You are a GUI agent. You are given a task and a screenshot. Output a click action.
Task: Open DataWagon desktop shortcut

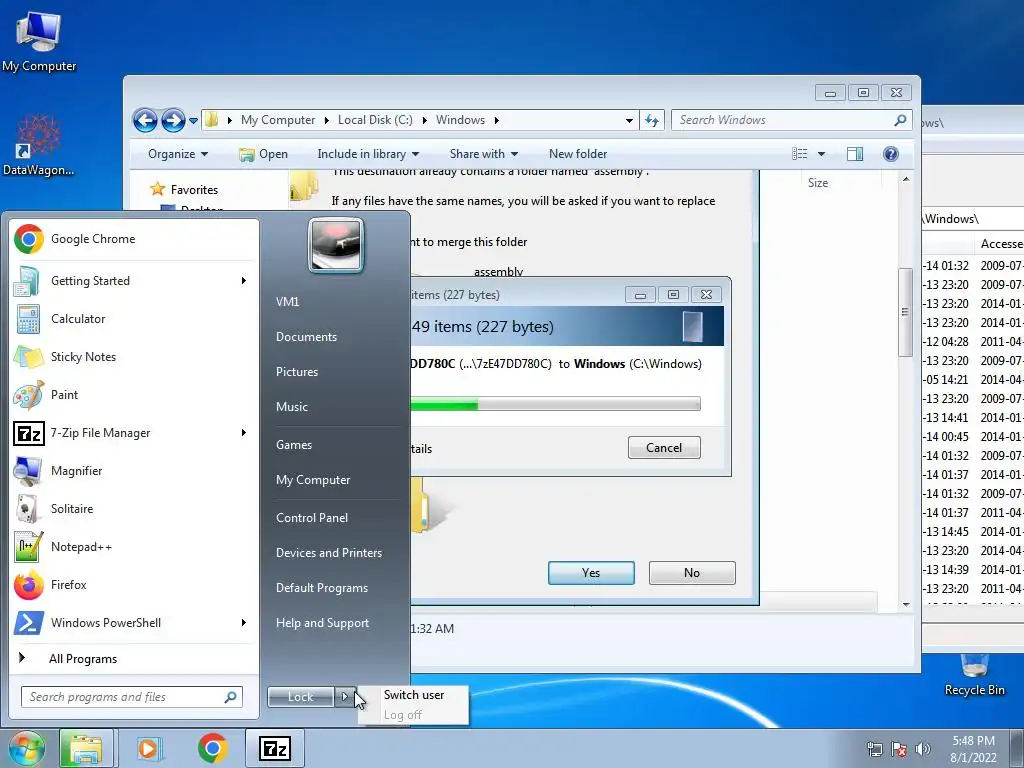pos(39,145)
